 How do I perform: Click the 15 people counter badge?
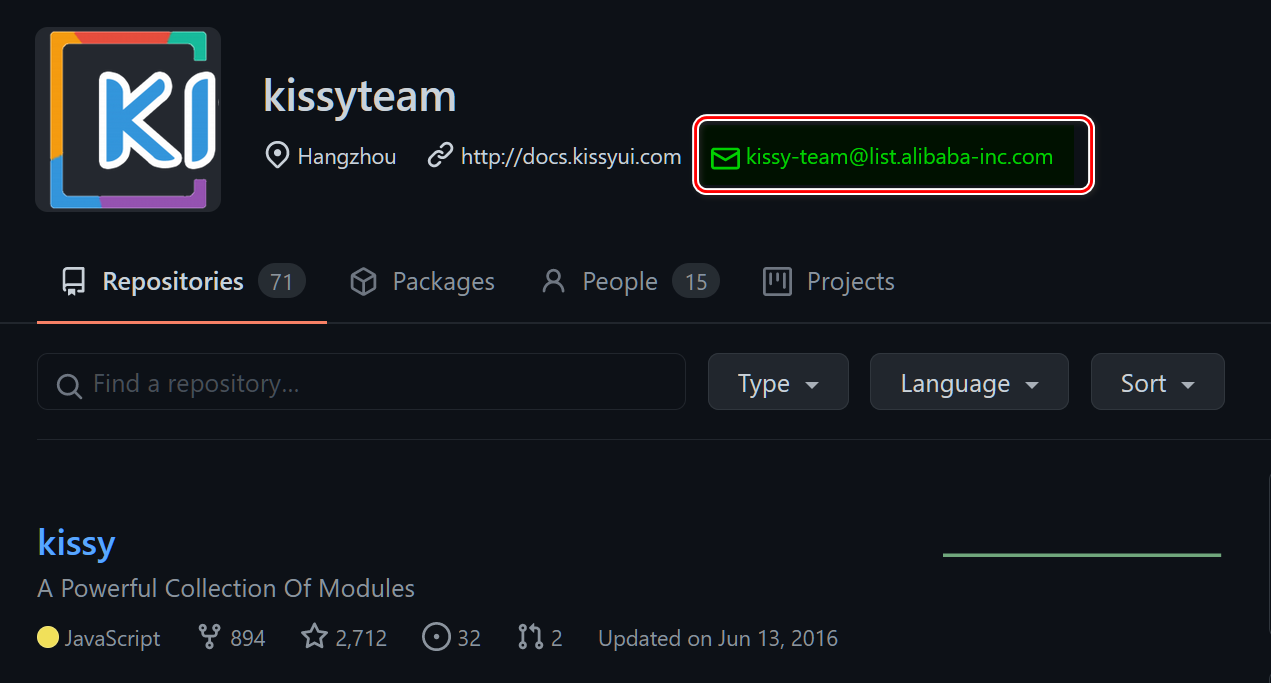(x=696, y=282)
